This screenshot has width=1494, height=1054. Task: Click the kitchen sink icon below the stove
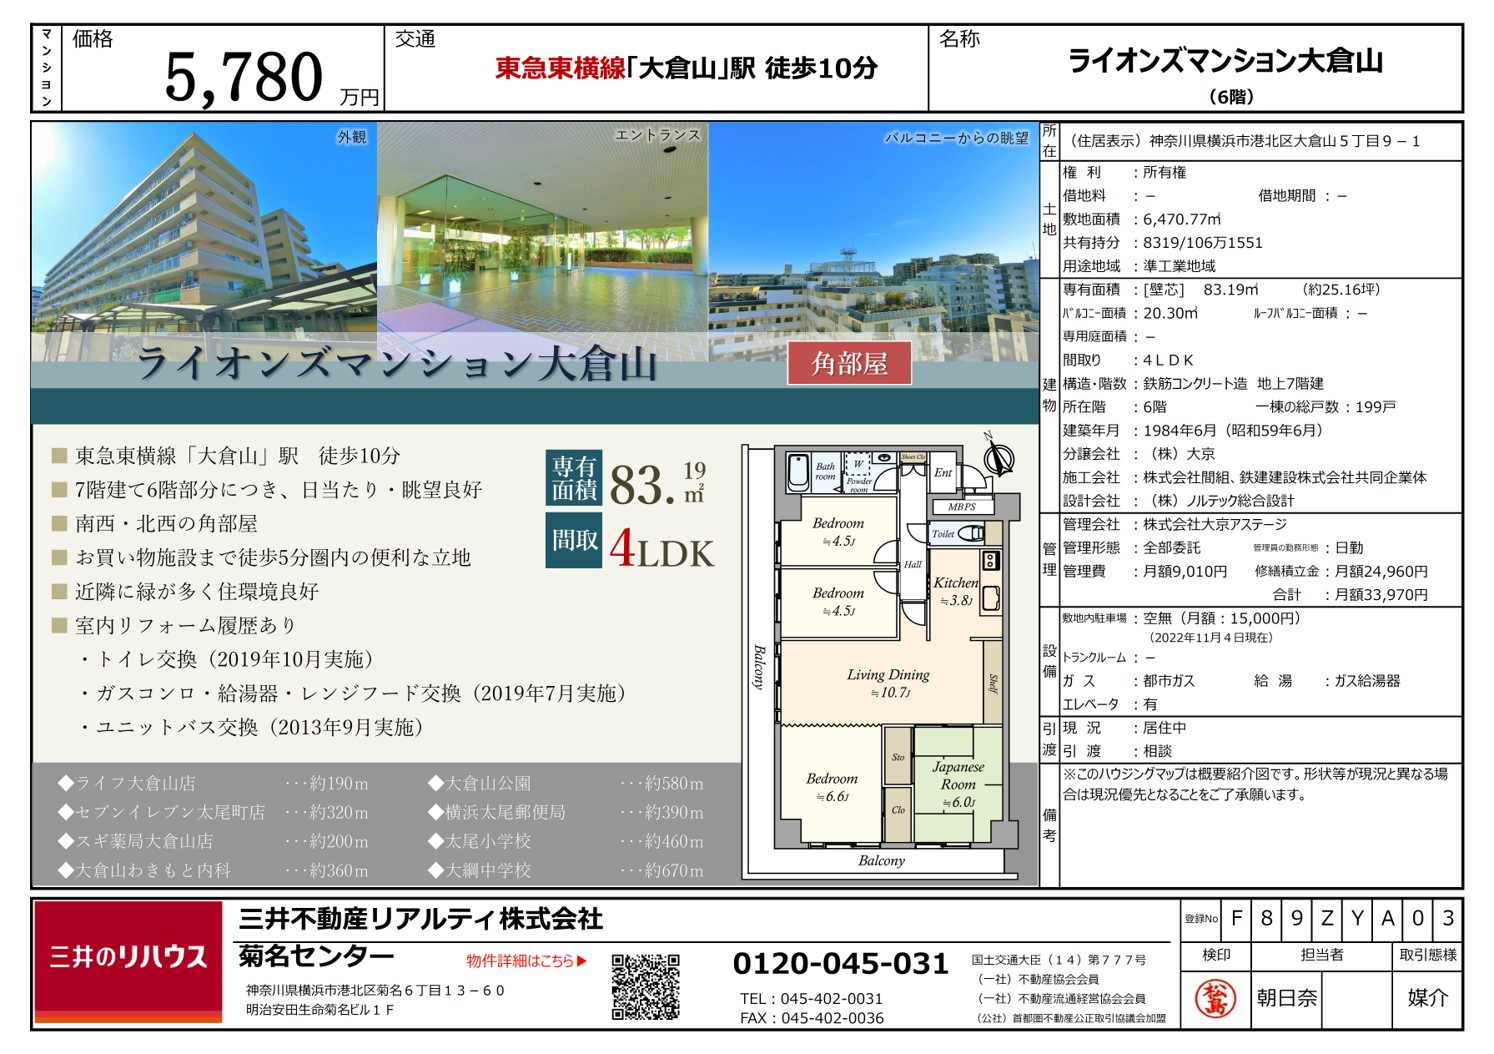coord(990,598)
